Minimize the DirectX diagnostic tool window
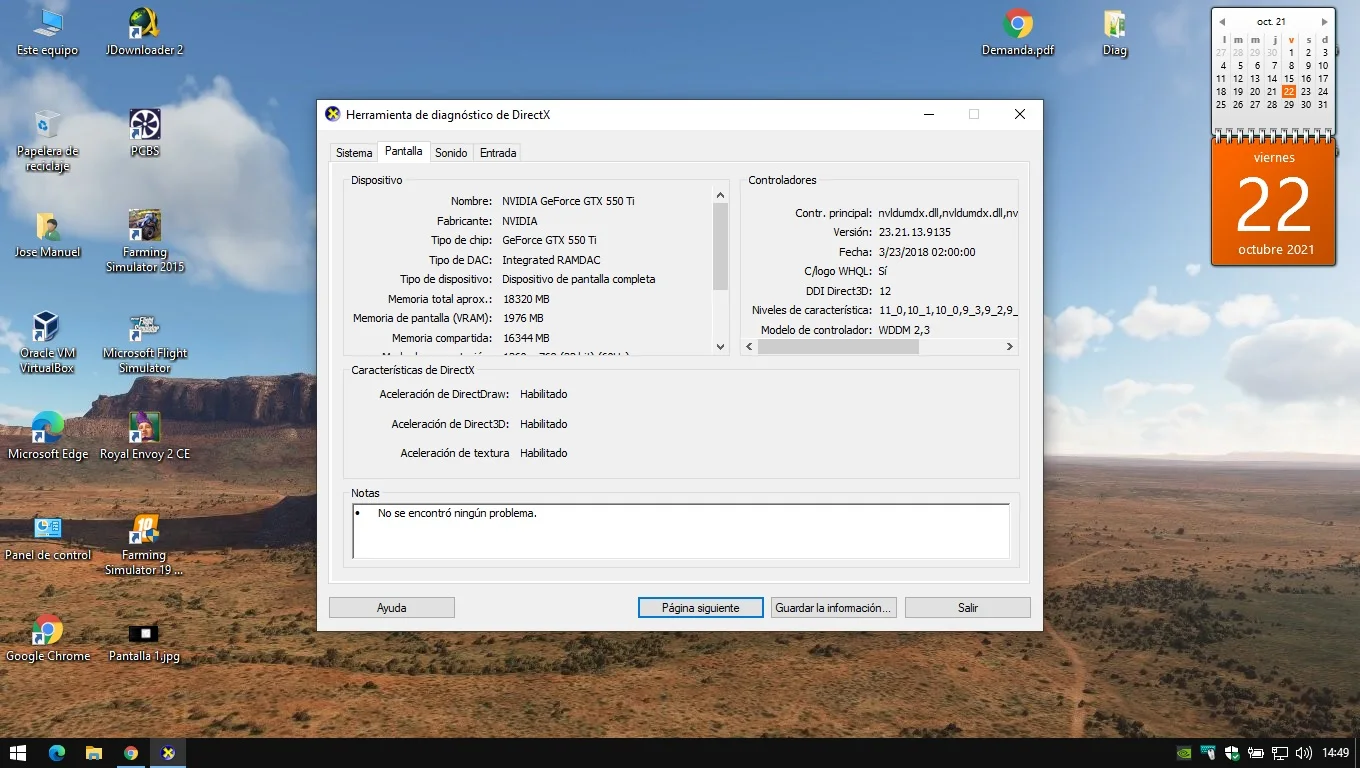Image resolution: width=1360 pixels, height=768 pixels. coord(928,114)
